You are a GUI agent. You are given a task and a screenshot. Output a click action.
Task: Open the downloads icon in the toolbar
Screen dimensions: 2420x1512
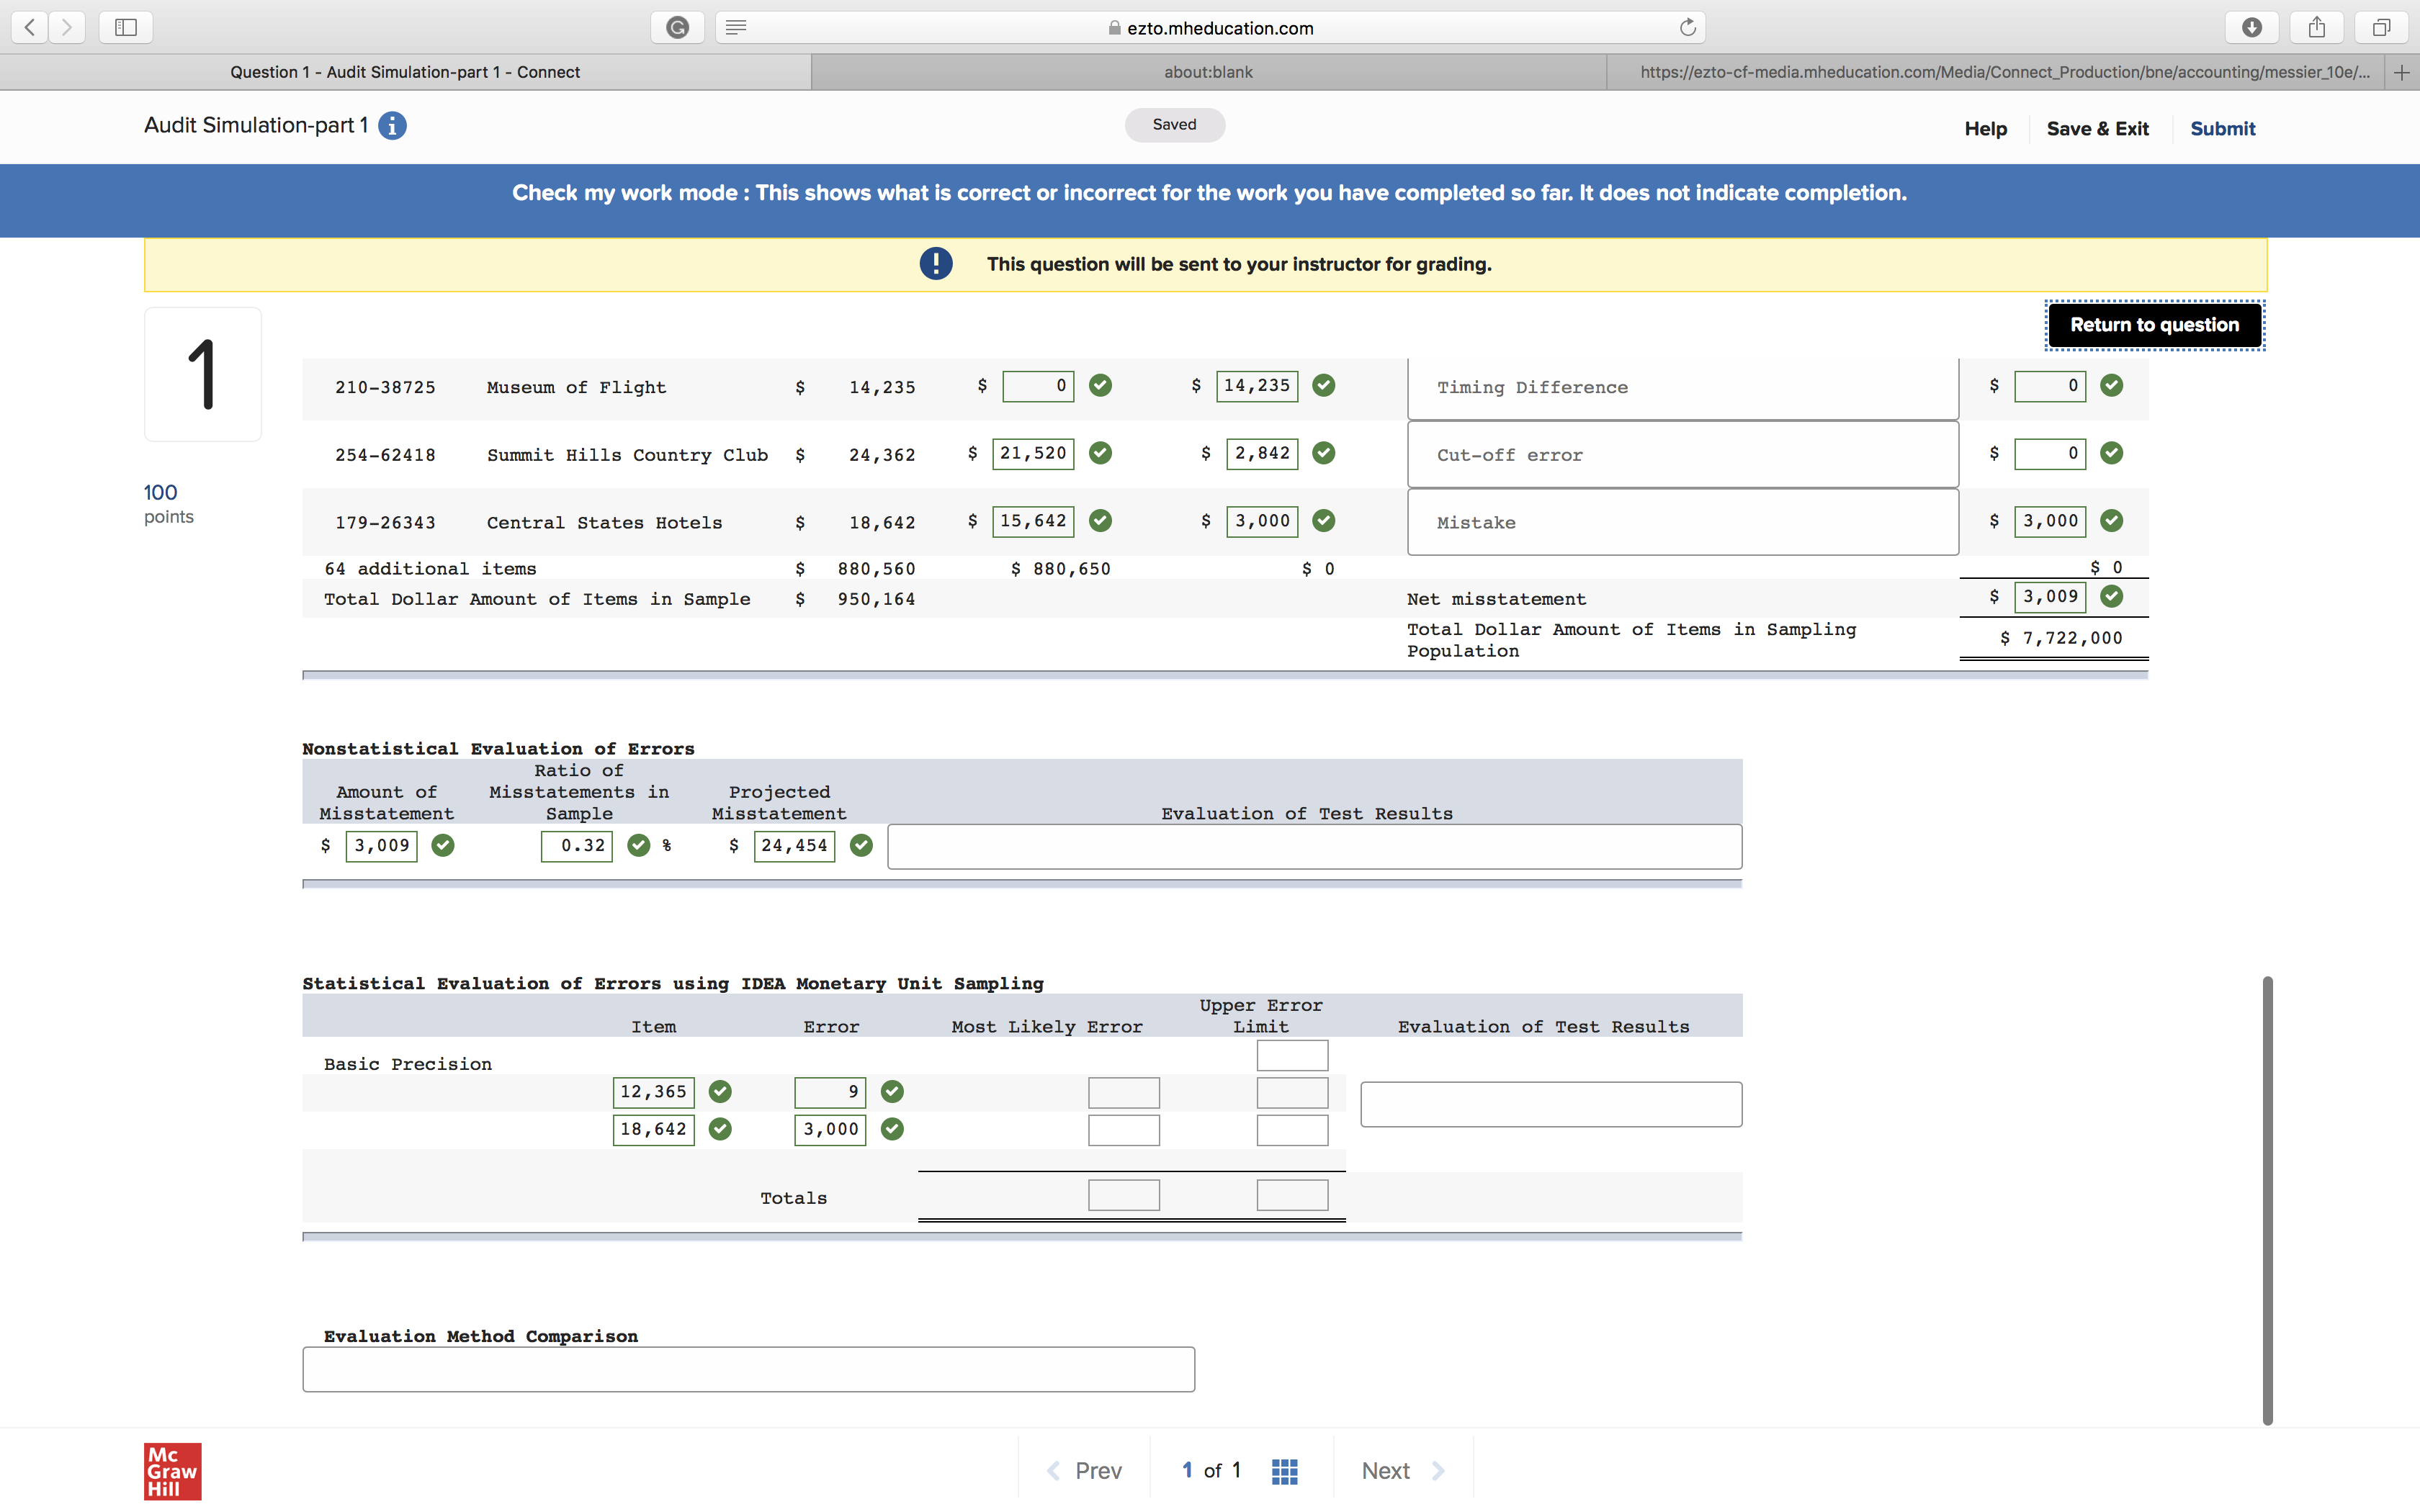pyautogui.click(x=2252, y=27)
